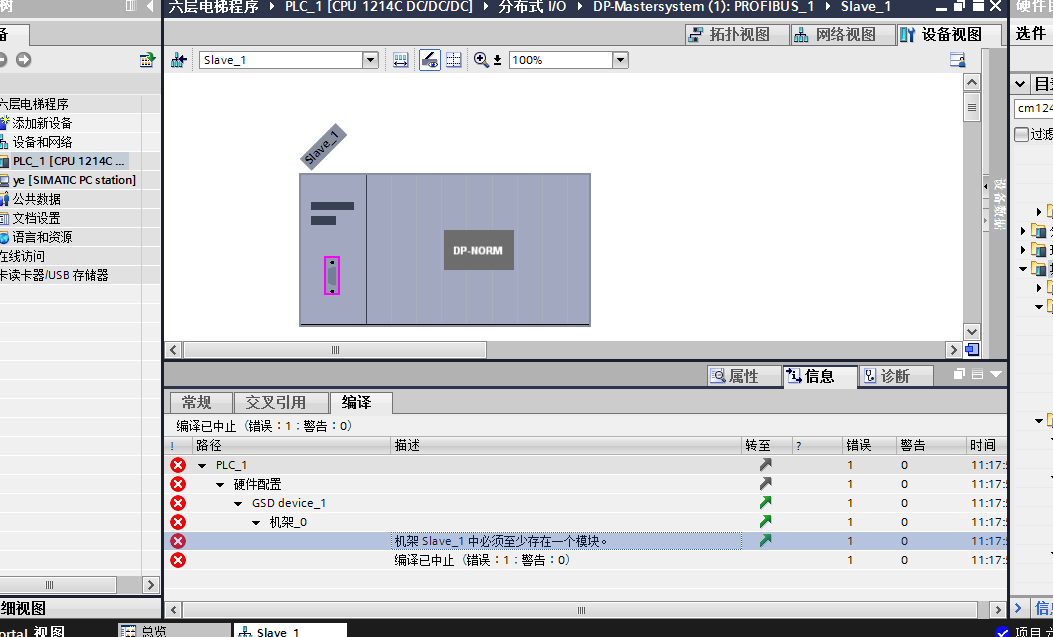Select the 编译 tab
The height and width of the screenshot is (637, 1053).
pos(361,402)
